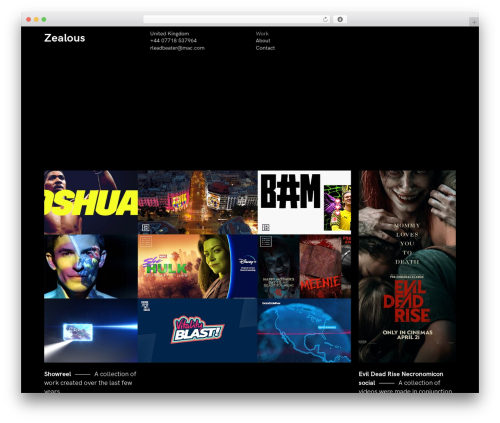Image resolution: width=500 pixels, height=423 pixels.
Task: Open the Vitality Blast thumbnail
Action: pos(197,330)
